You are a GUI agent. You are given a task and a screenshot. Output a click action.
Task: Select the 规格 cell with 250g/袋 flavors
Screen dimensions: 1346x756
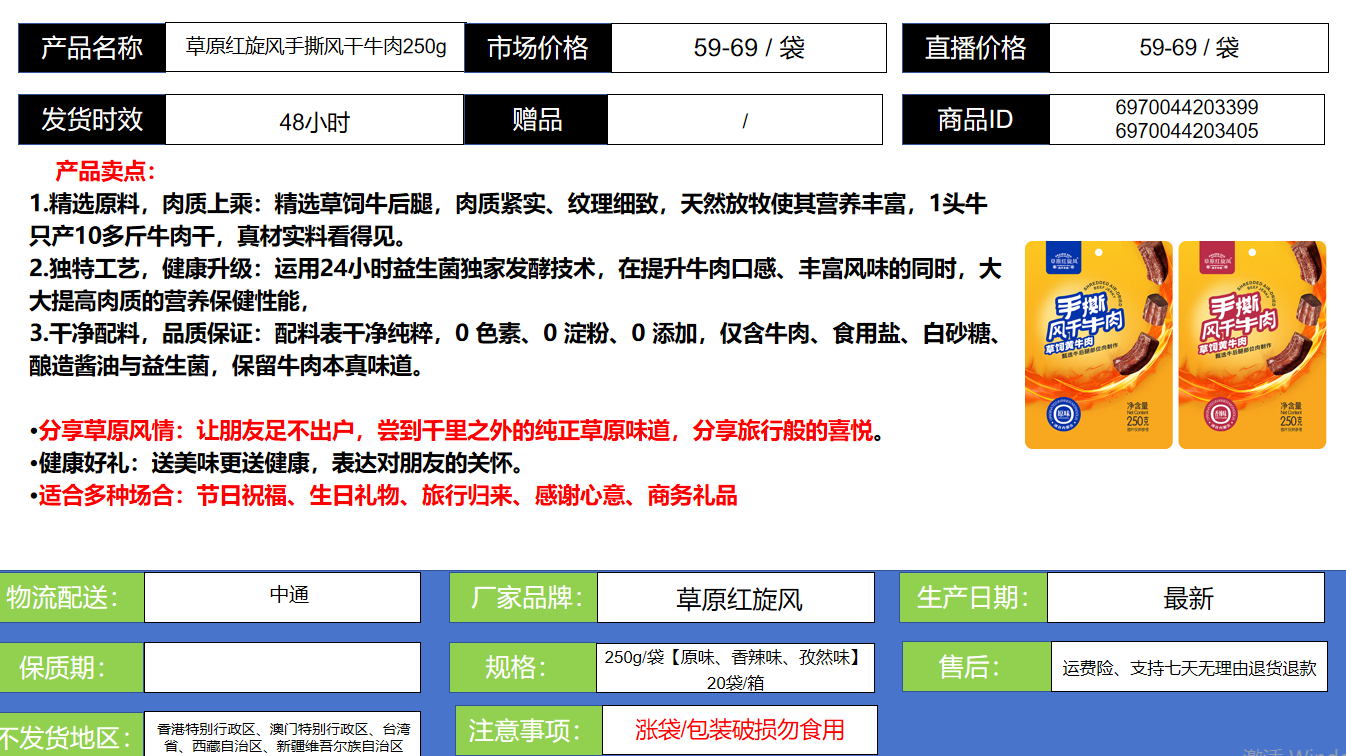(735, 668)
